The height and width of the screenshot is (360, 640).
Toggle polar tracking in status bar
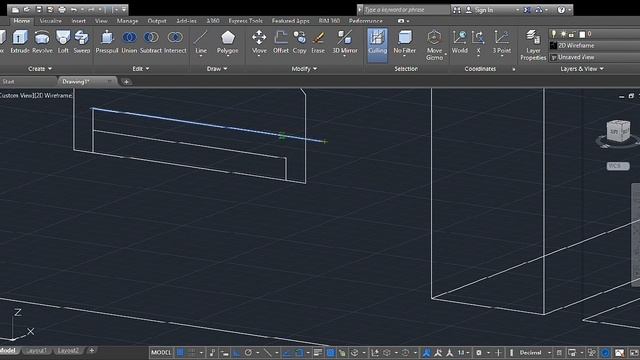[x=248, y=352]
